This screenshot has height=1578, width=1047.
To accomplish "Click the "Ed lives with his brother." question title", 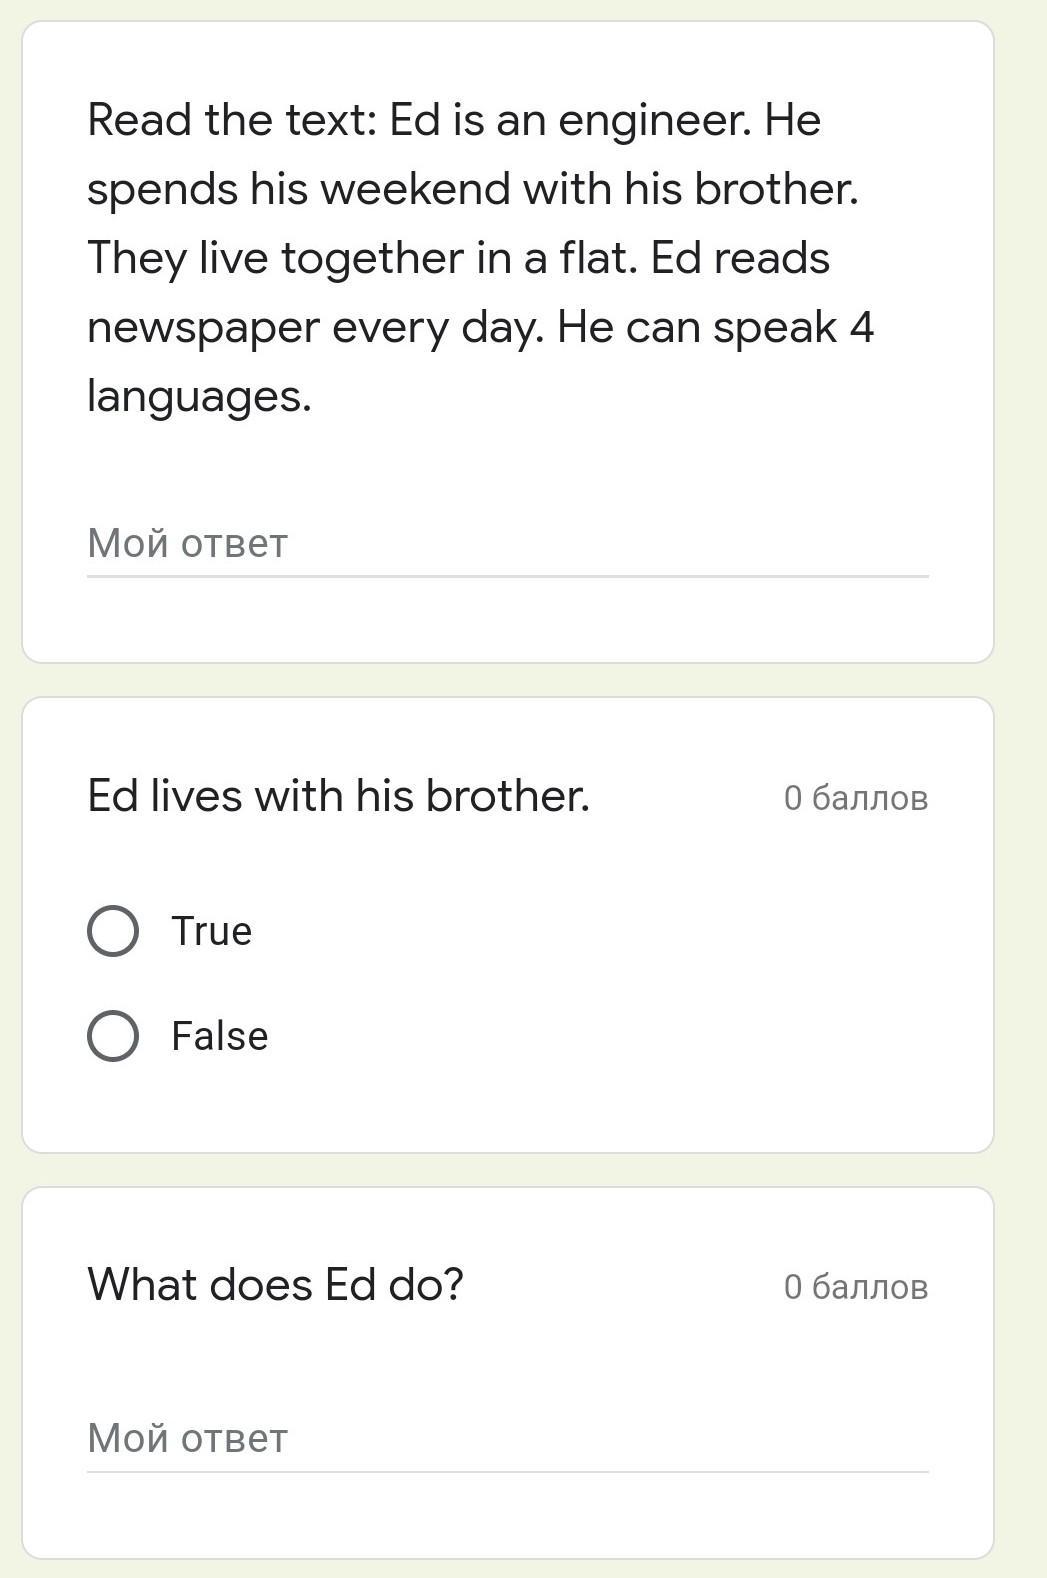I will click(338, 796).
